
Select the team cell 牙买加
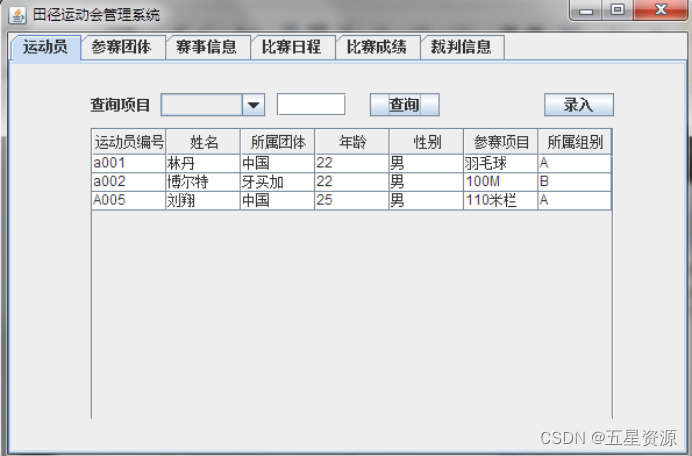click(278, 182)
